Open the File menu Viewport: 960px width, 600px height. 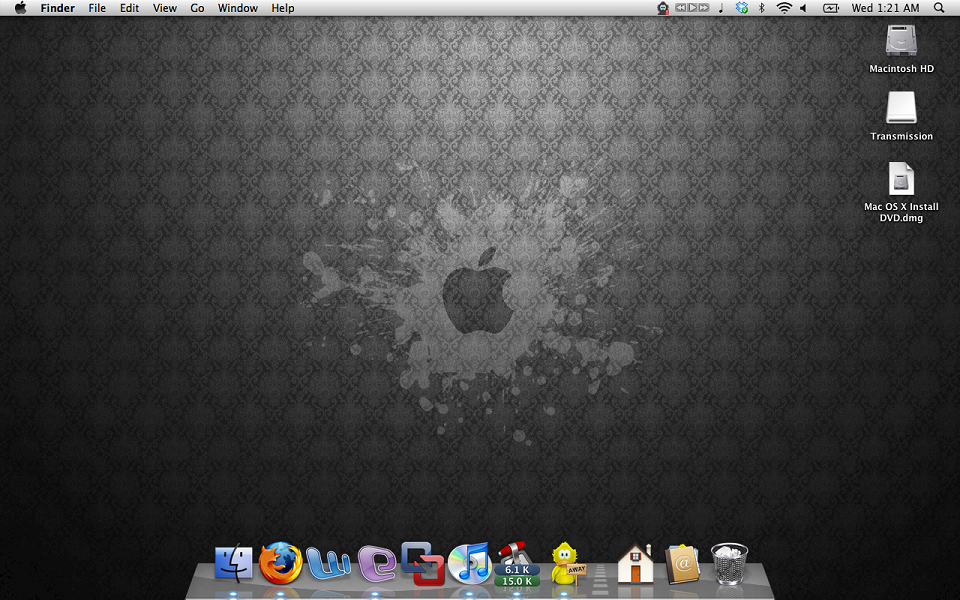click(97, 8)
